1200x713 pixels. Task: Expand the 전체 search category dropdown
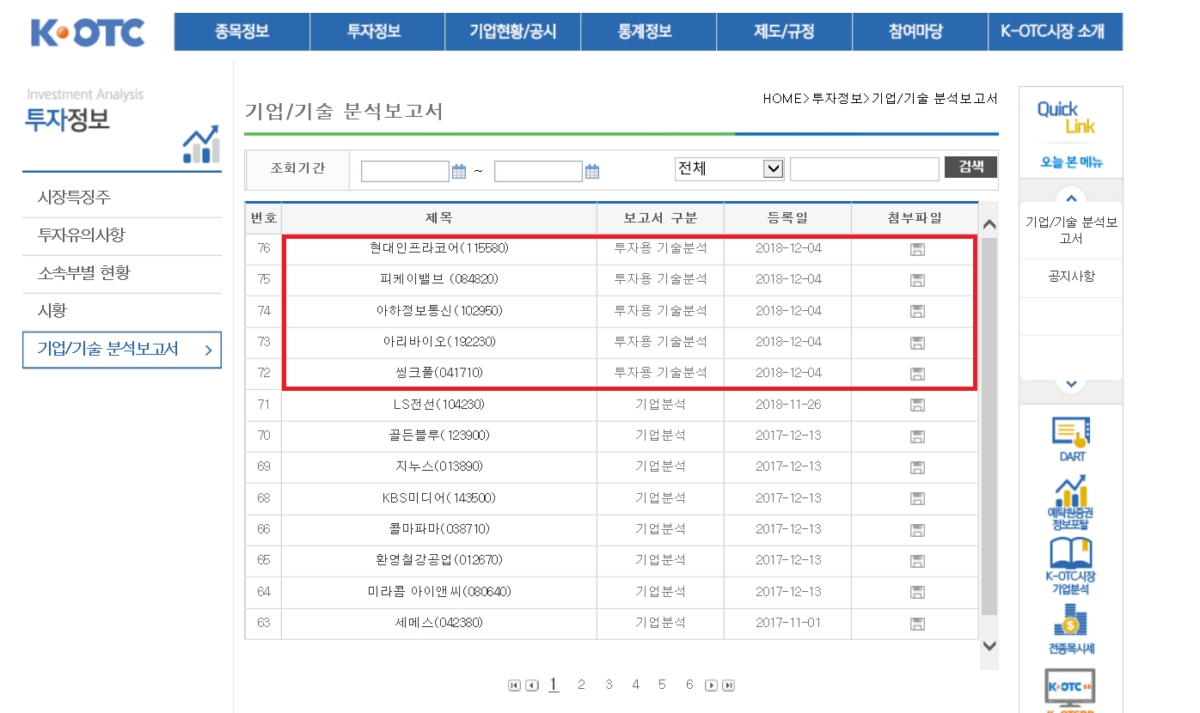772,169
